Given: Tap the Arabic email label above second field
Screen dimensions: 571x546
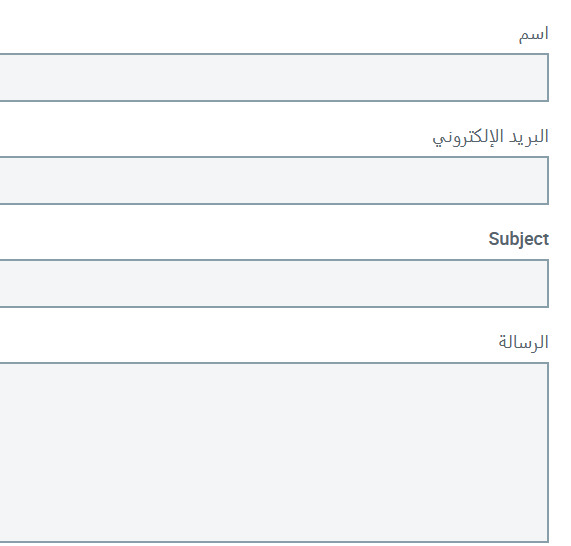Looking at the screenshot, I should (x=491, y=138).
